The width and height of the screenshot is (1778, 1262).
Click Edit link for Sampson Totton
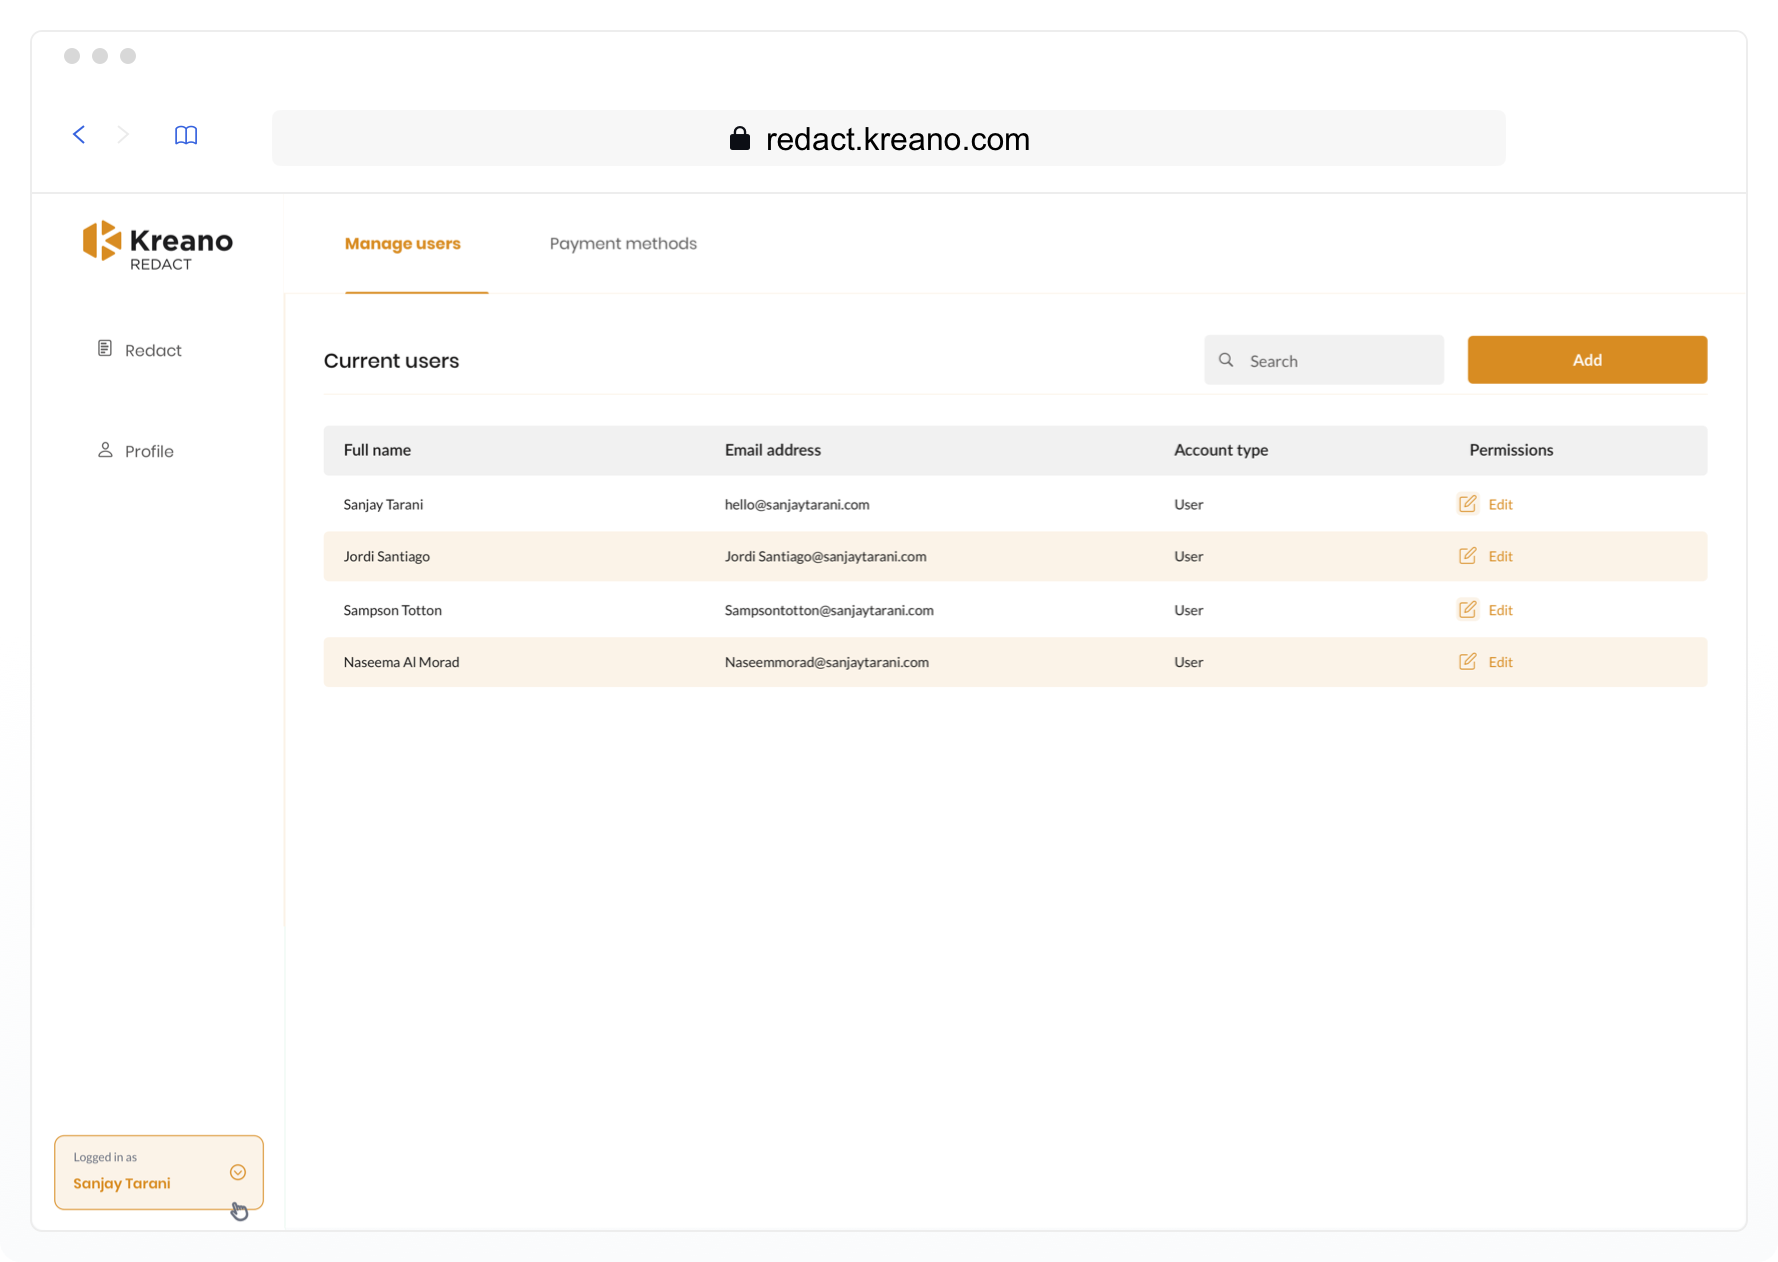pyautogui.click(x=1500, y=610)
